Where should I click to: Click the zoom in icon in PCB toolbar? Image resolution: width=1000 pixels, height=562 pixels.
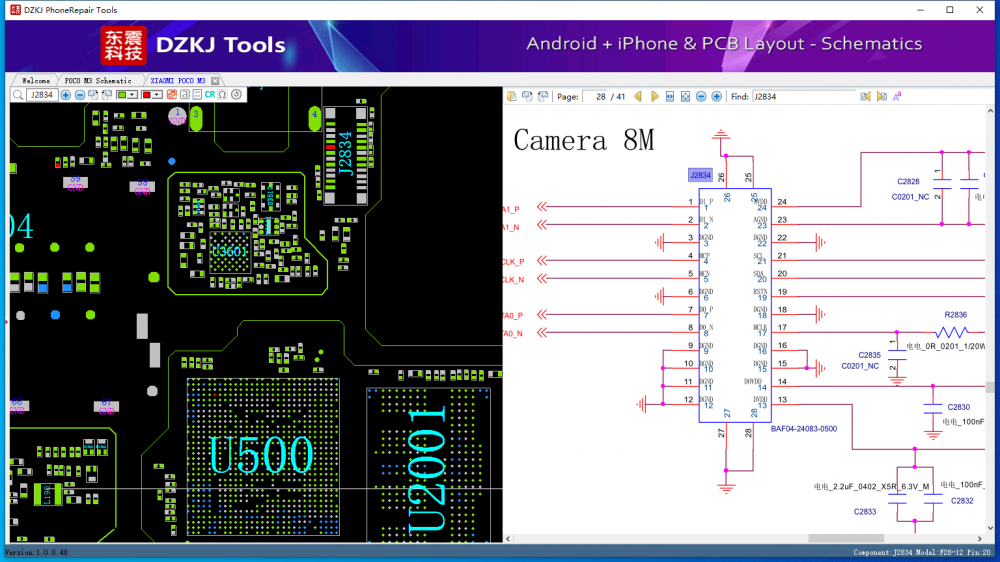(x=65, y=95)
